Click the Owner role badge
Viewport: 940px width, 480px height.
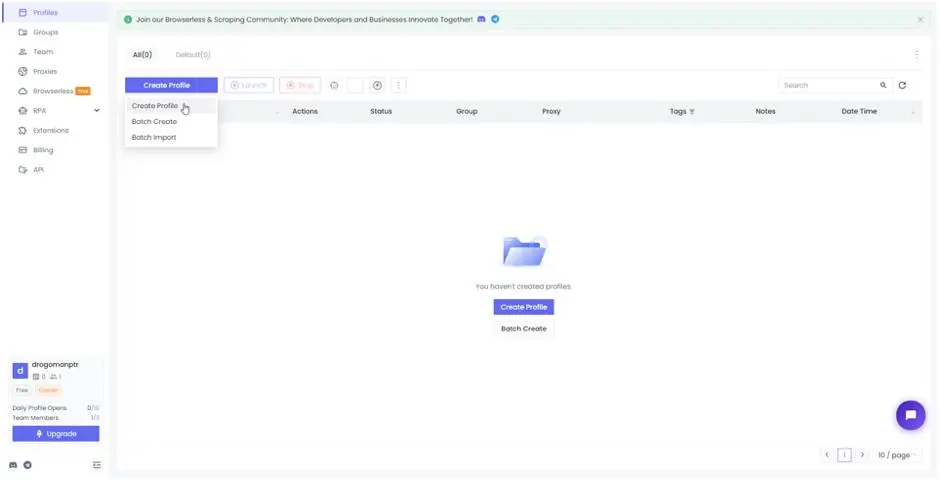tap(48, 390)
